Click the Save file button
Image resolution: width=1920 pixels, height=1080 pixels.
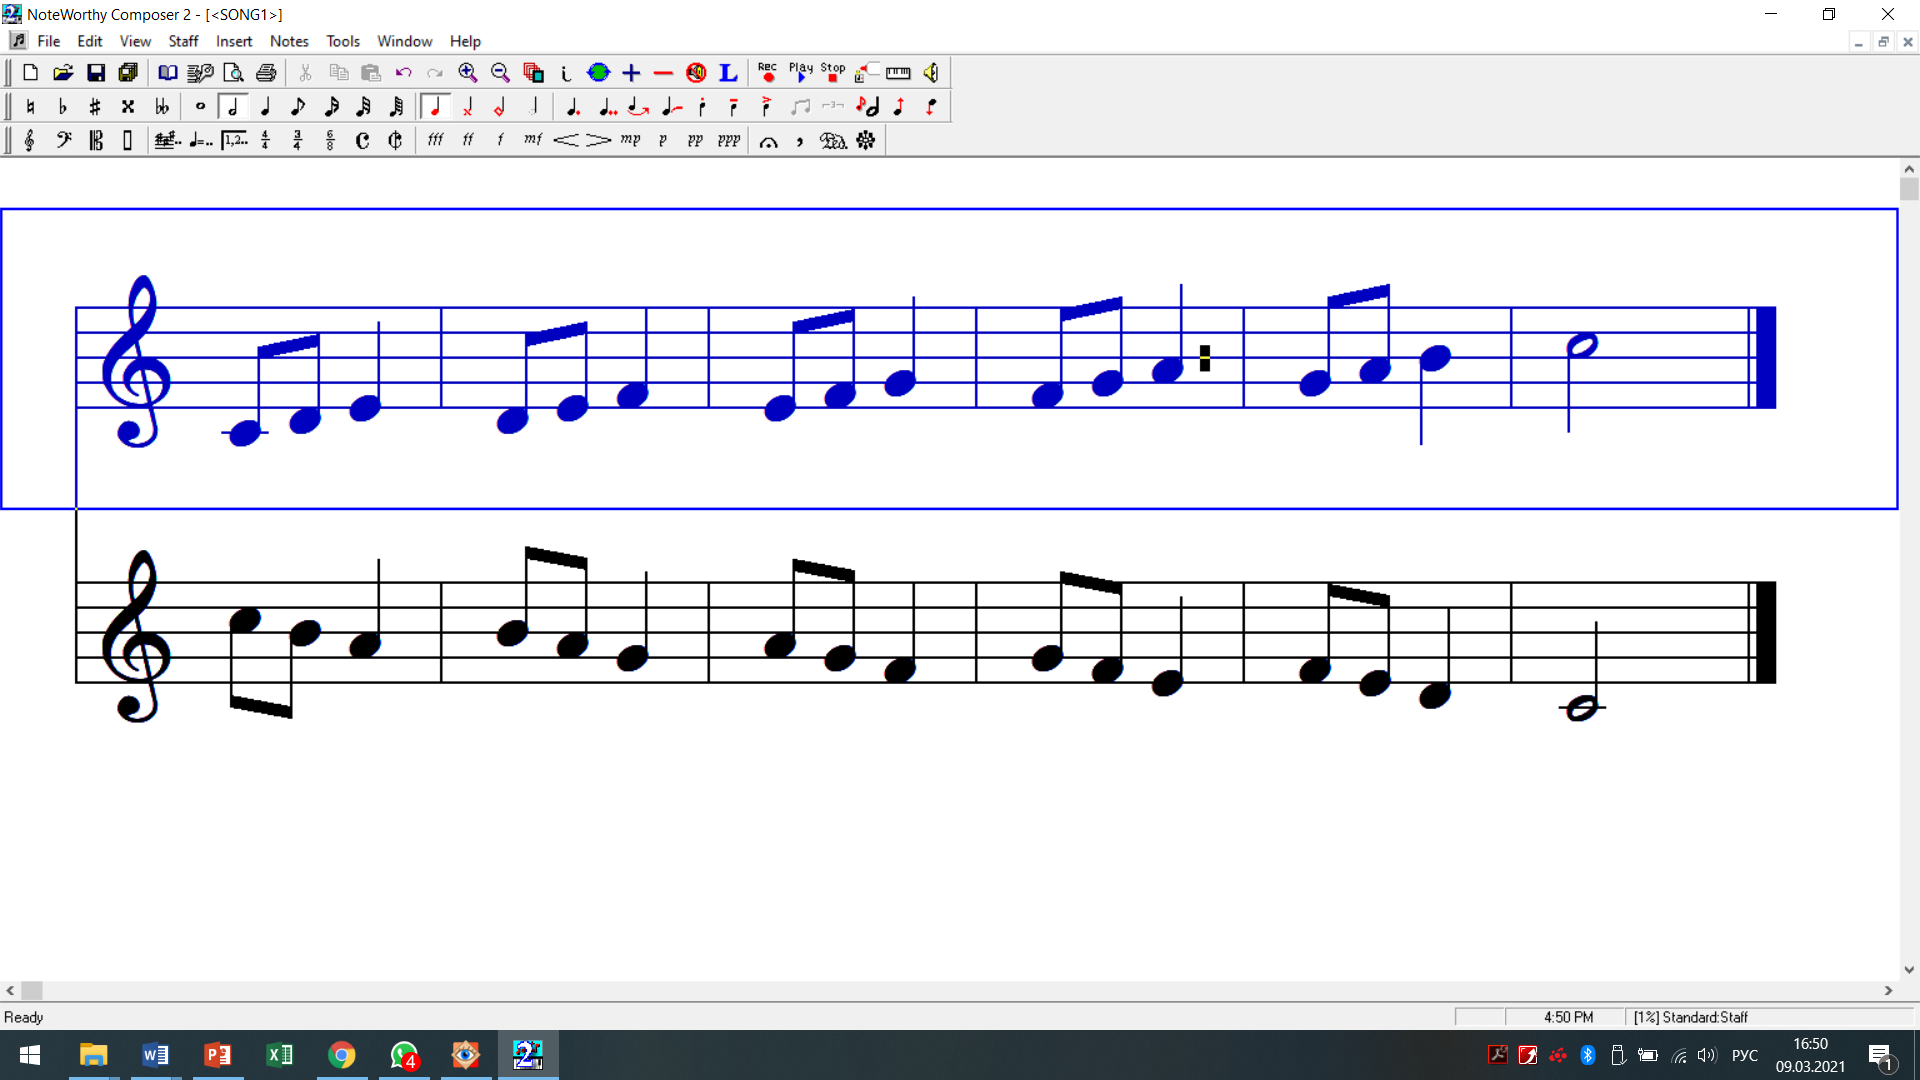(96, 72)
